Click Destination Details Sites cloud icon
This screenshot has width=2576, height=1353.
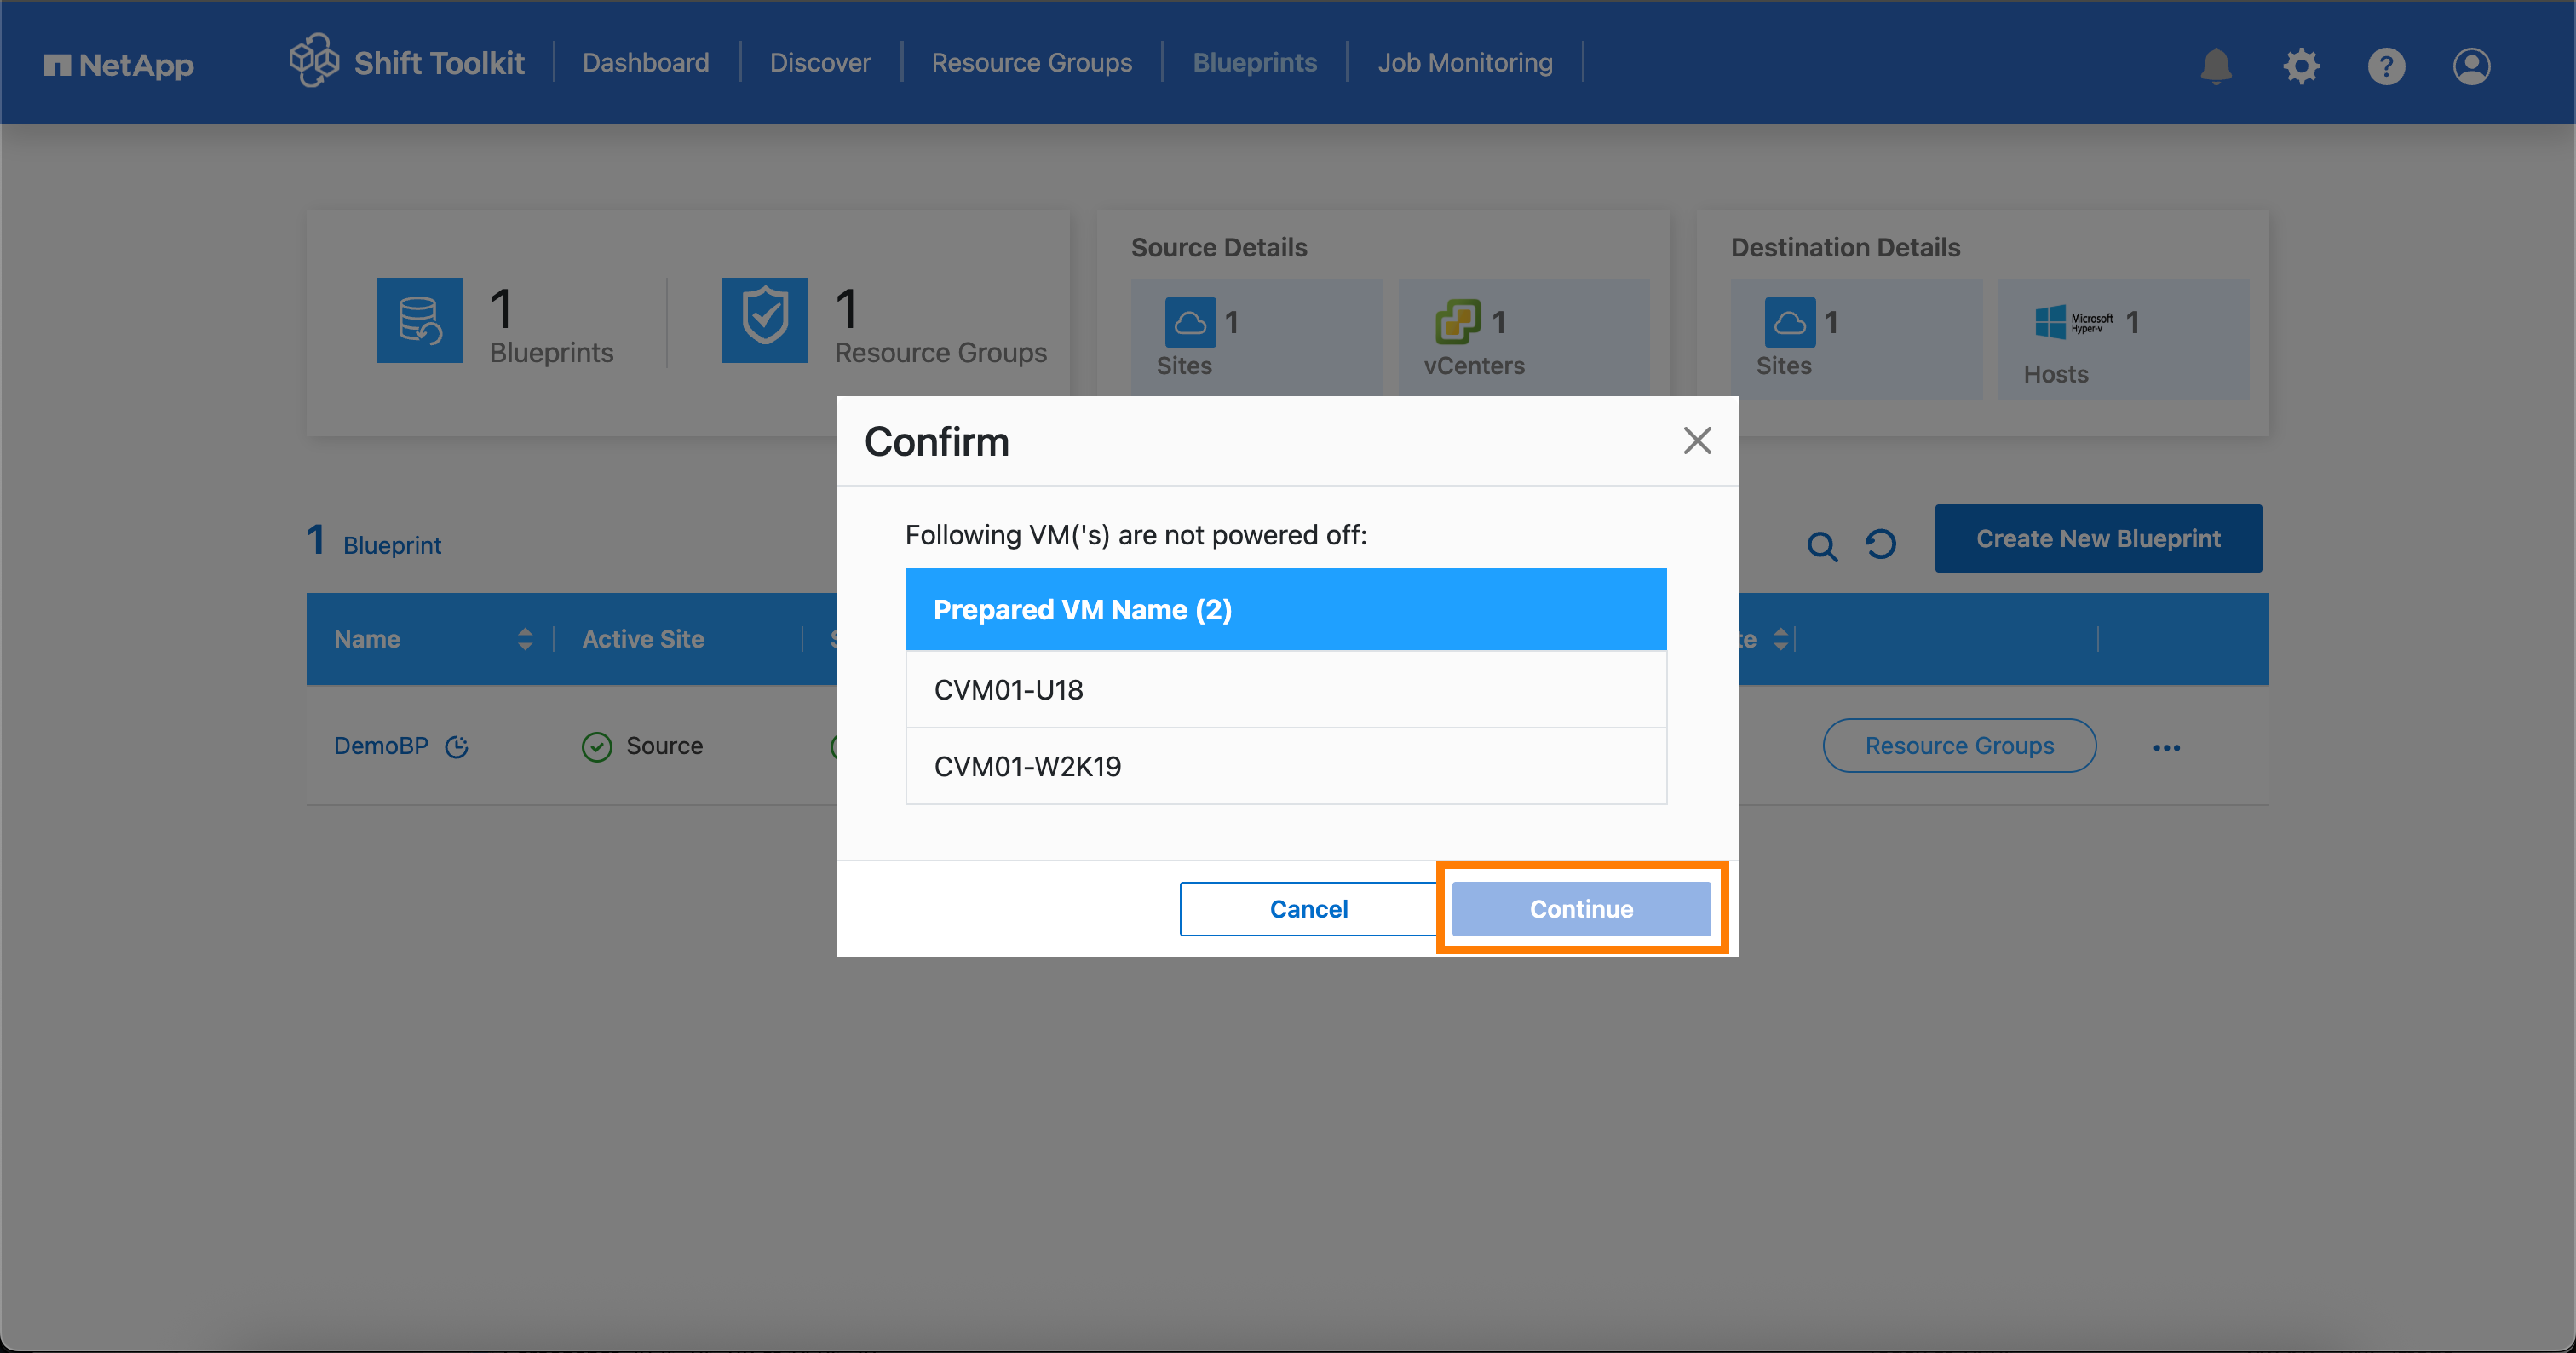point(1789,322)
